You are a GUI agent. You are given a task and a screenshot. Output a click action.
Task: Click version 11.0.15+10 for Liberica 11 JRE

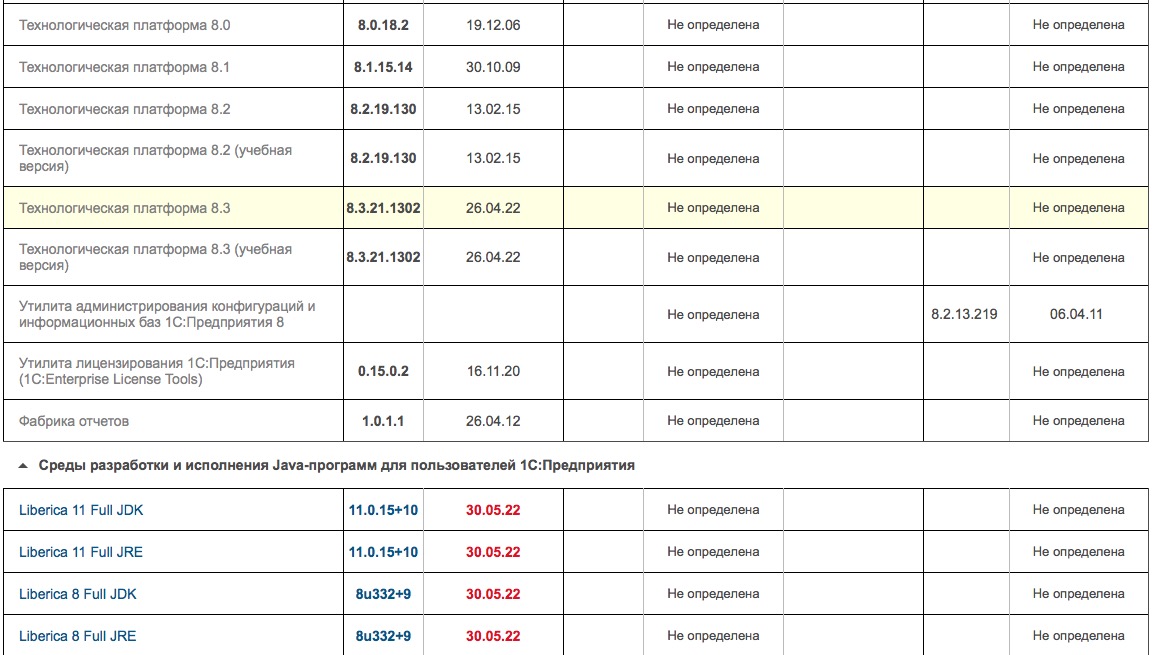tap(383, 552)
